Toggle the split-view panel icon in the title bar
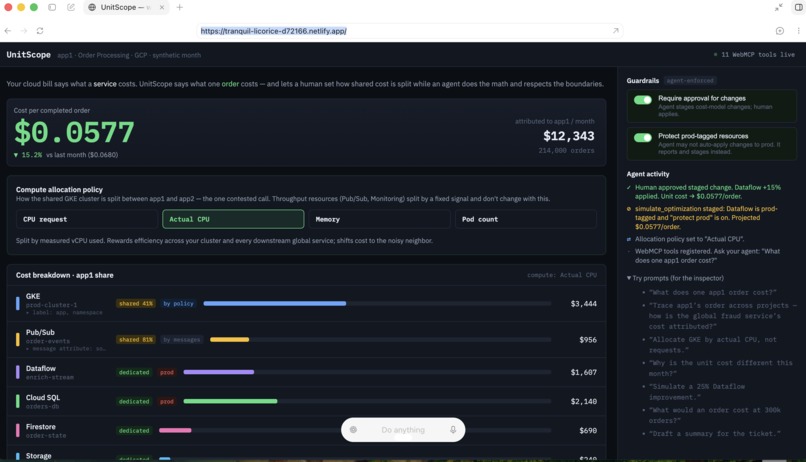Image resolution: width=806 pixels, height=462 pixels. [799, 7]
